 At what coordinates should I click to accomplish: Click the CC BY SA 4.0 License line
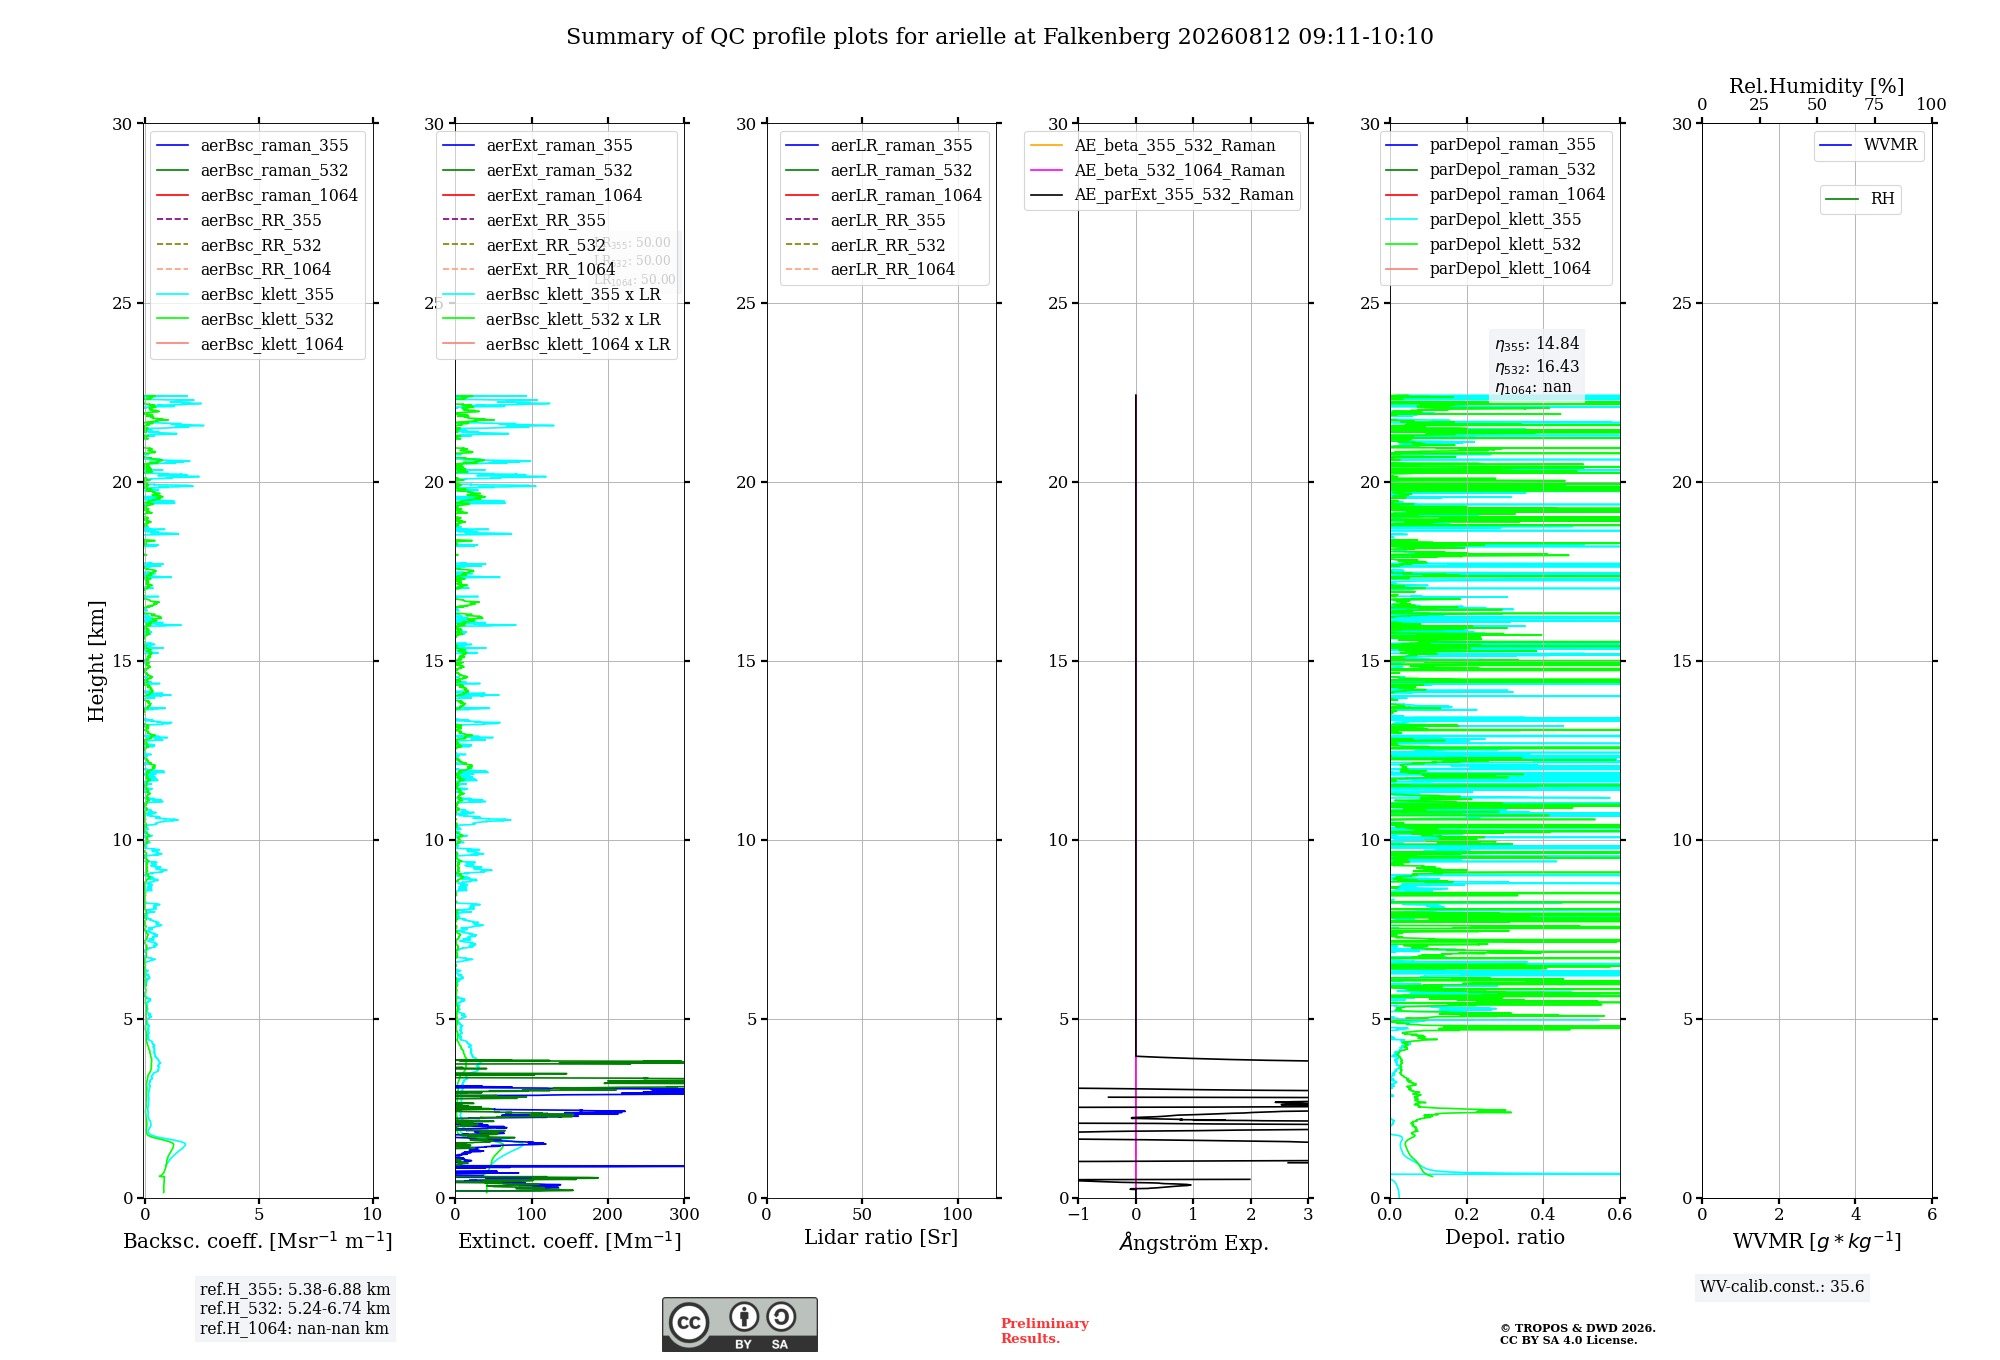pyautogui.click(x=1569, y=1341)
